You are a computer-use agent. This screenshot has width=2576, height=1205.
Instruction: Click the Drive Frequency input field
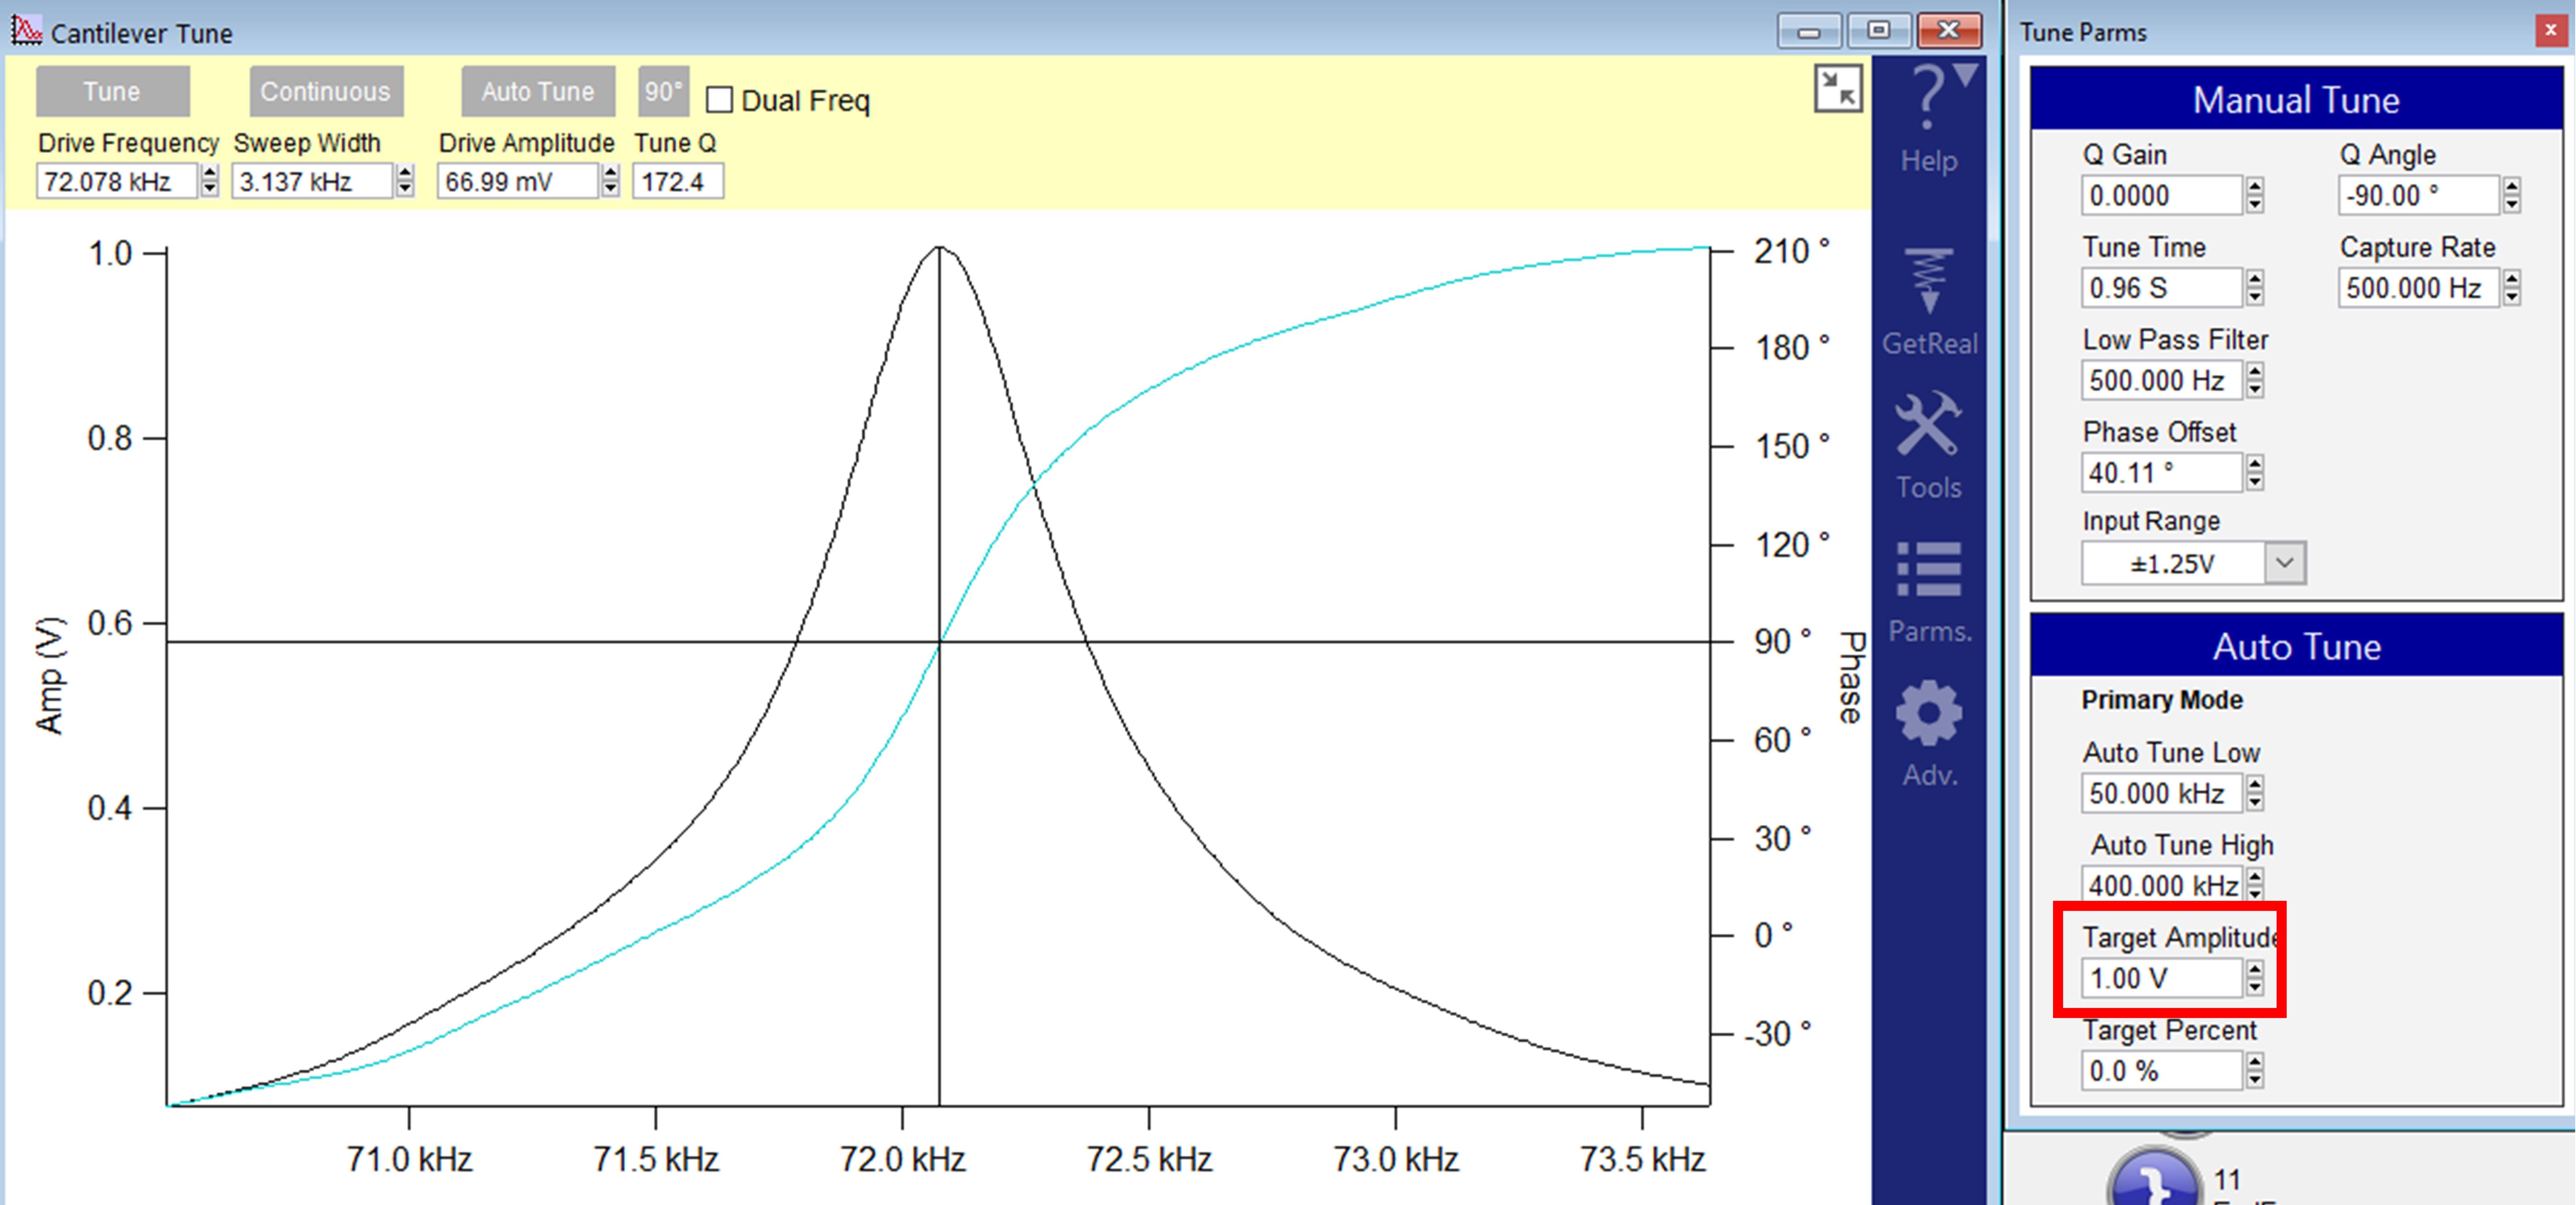click(116, 182)
